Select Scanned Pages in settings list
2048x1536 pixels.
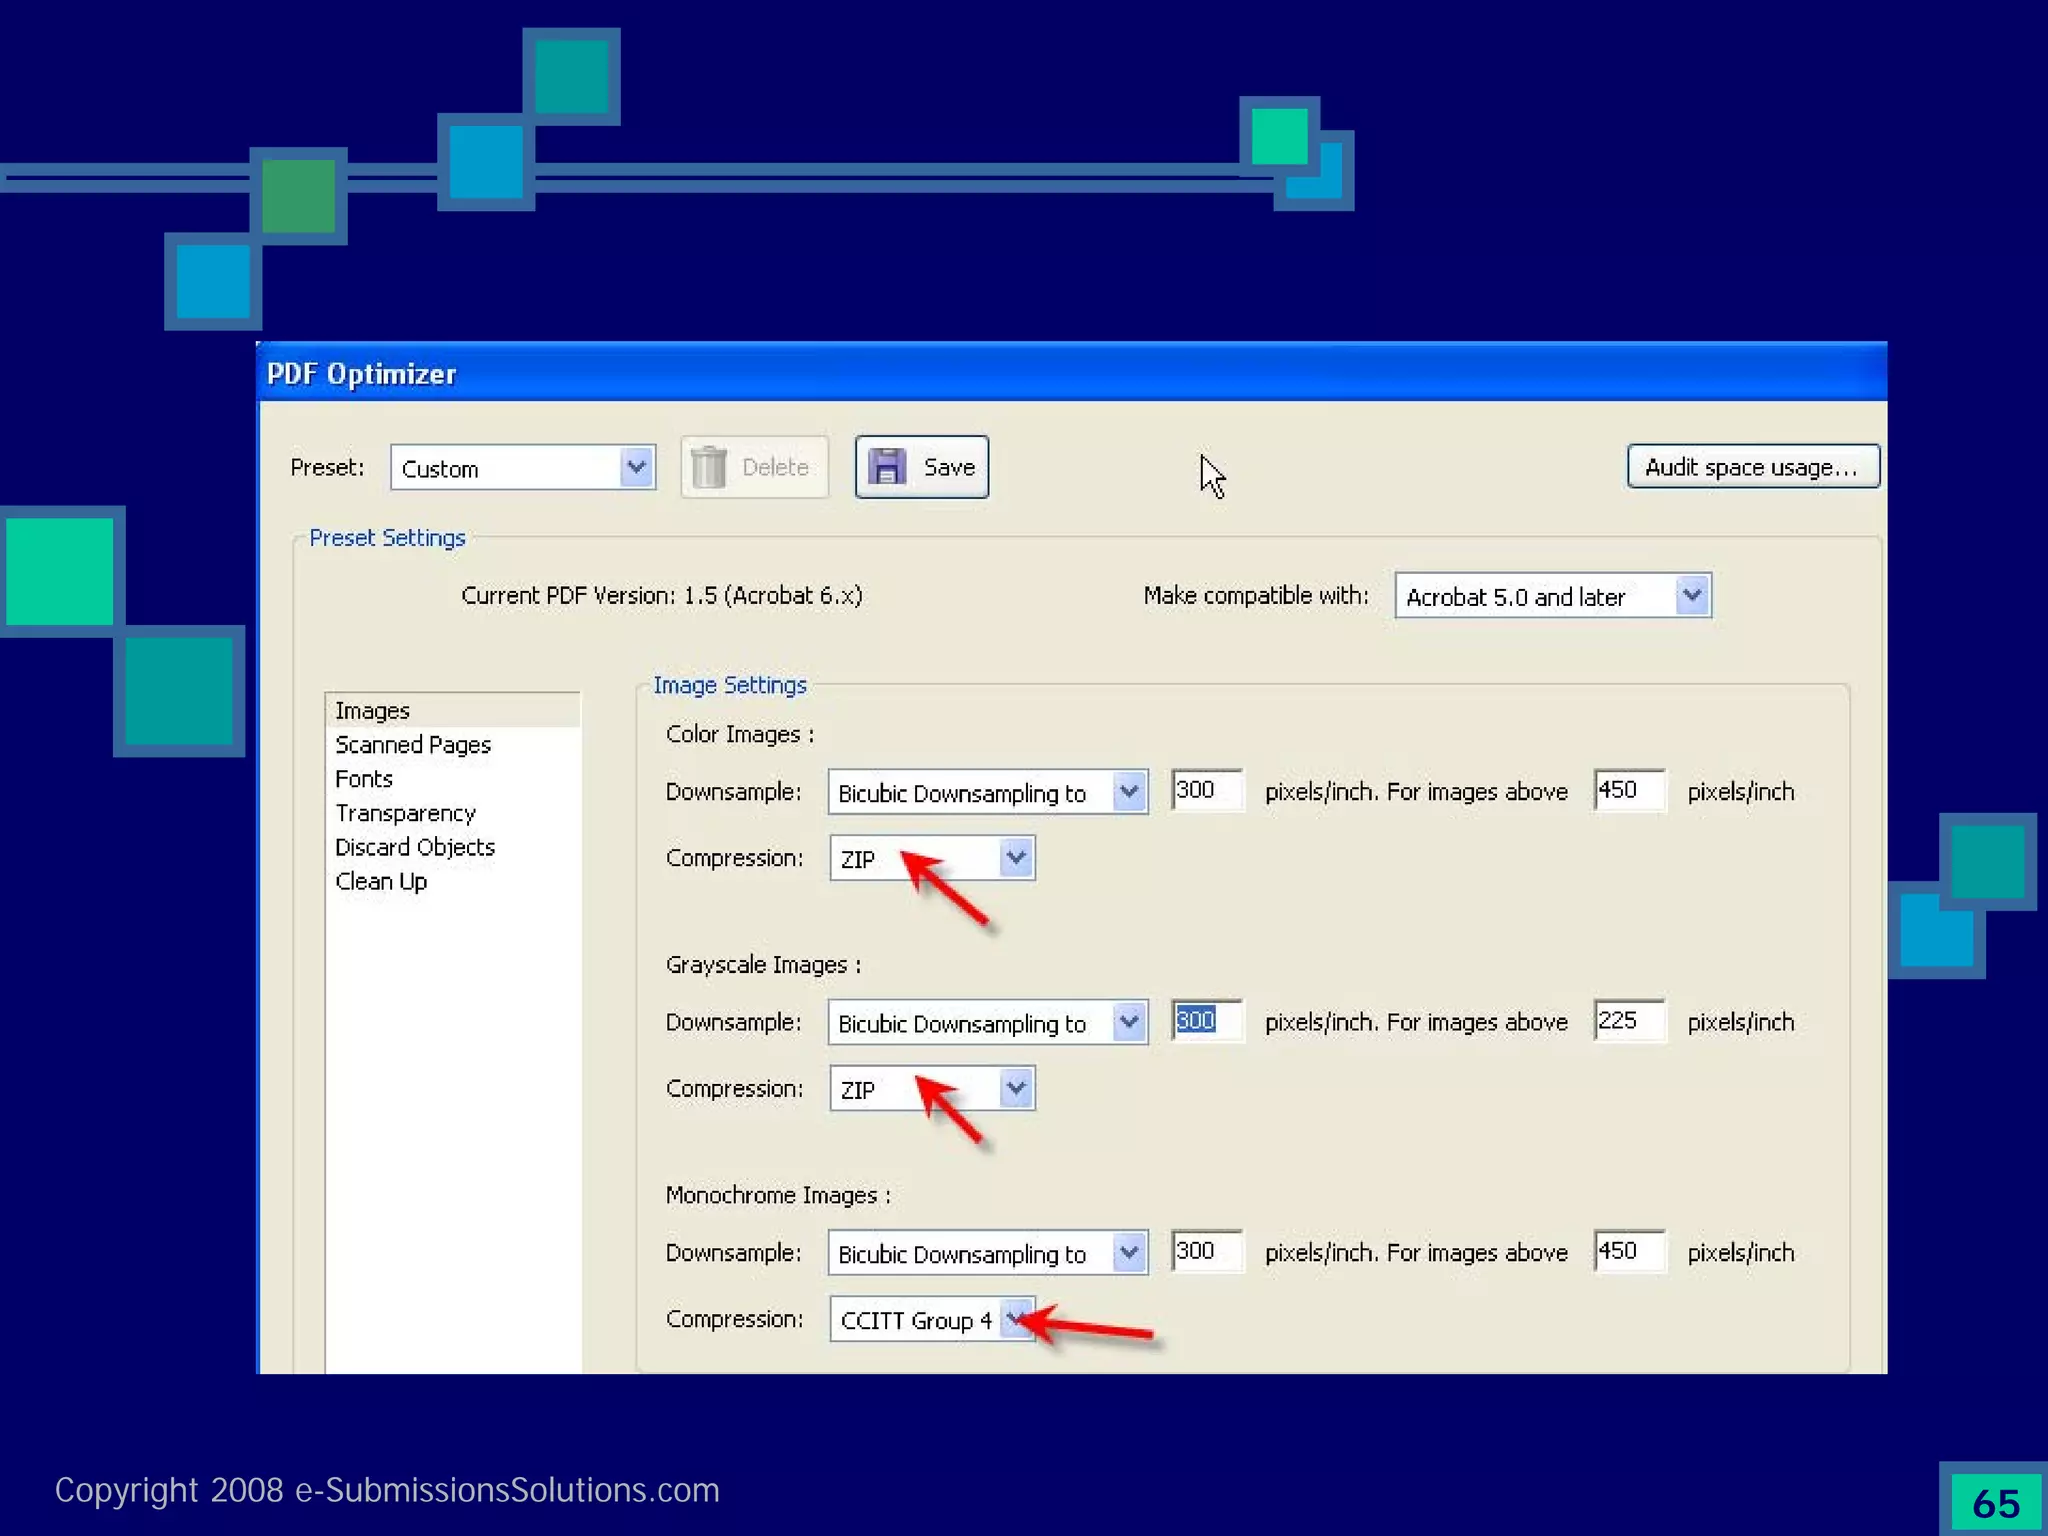413,745
